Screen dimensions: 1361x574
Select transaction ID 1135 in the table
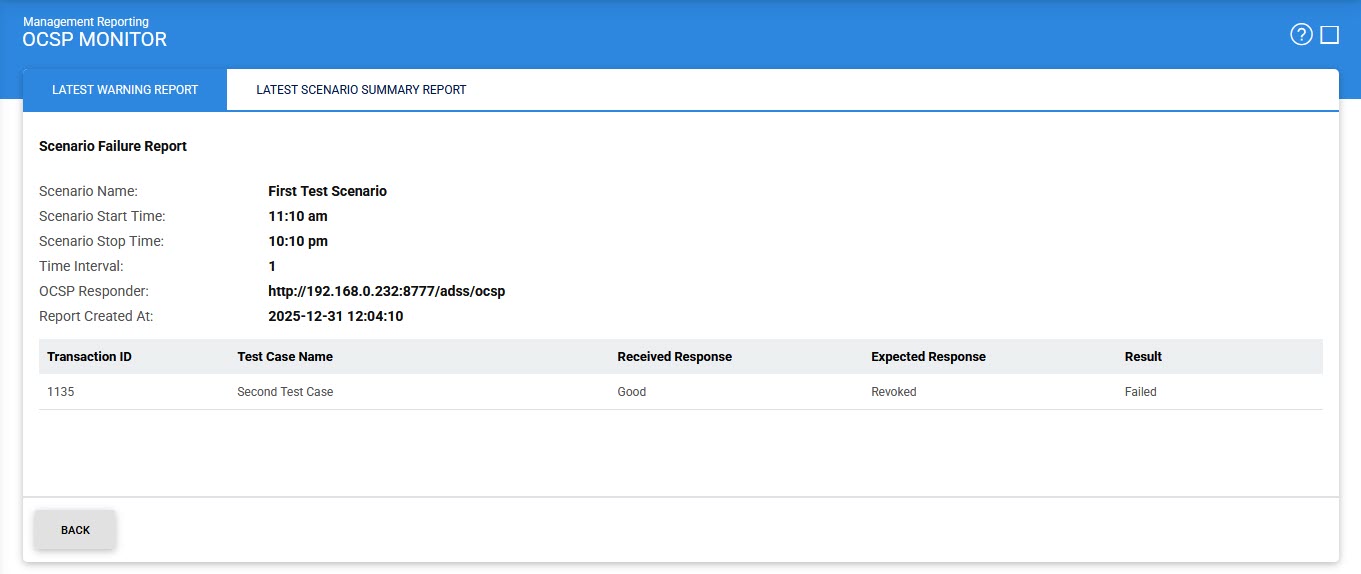(x=61, y=392)
